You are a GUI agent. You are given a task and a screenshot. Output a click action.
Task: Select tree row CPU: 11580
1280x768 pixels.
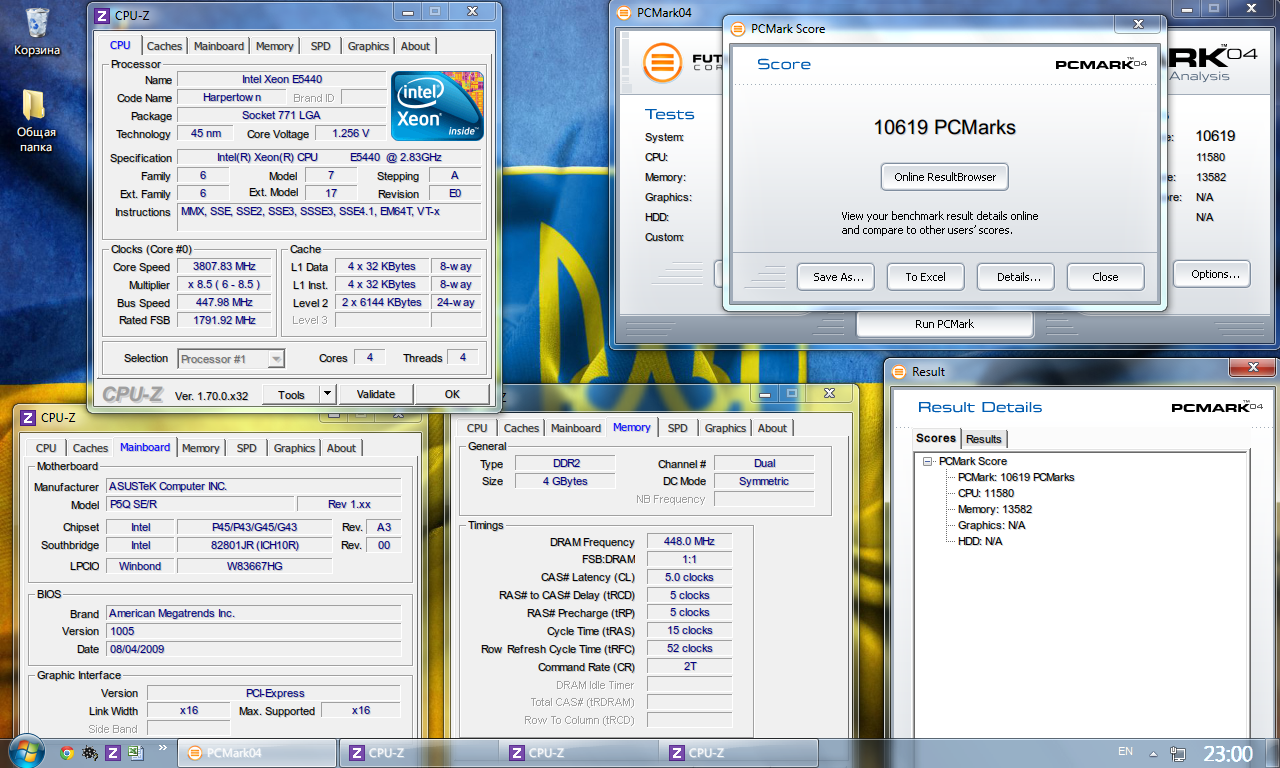(986, 493)
